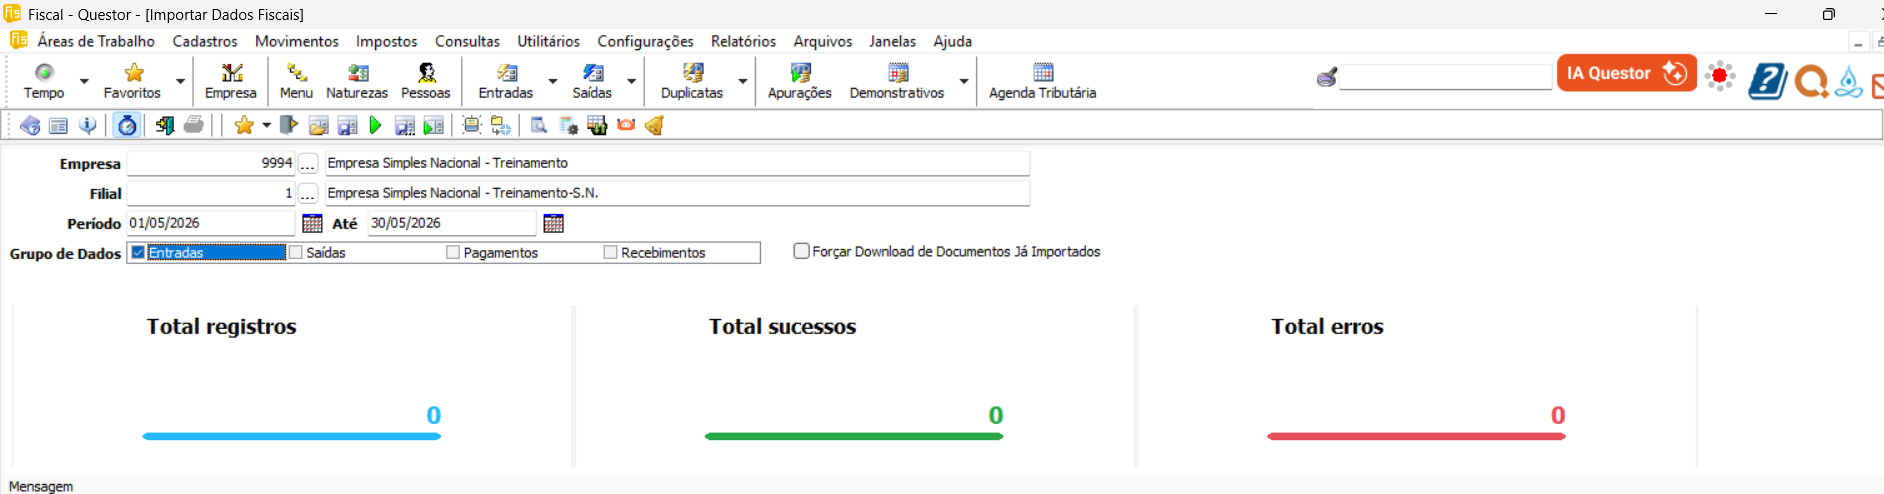Check Forçar Download de Documentos Já Importados
The width and height of the screenshot is (1884, 494).
801,251
